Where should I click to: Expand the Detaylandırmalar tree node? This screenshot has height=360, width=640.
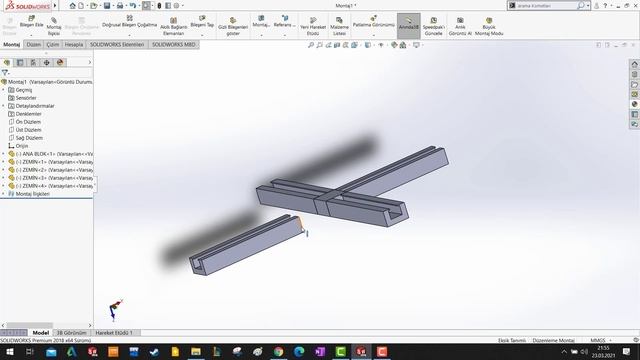[x=3, y=106]
